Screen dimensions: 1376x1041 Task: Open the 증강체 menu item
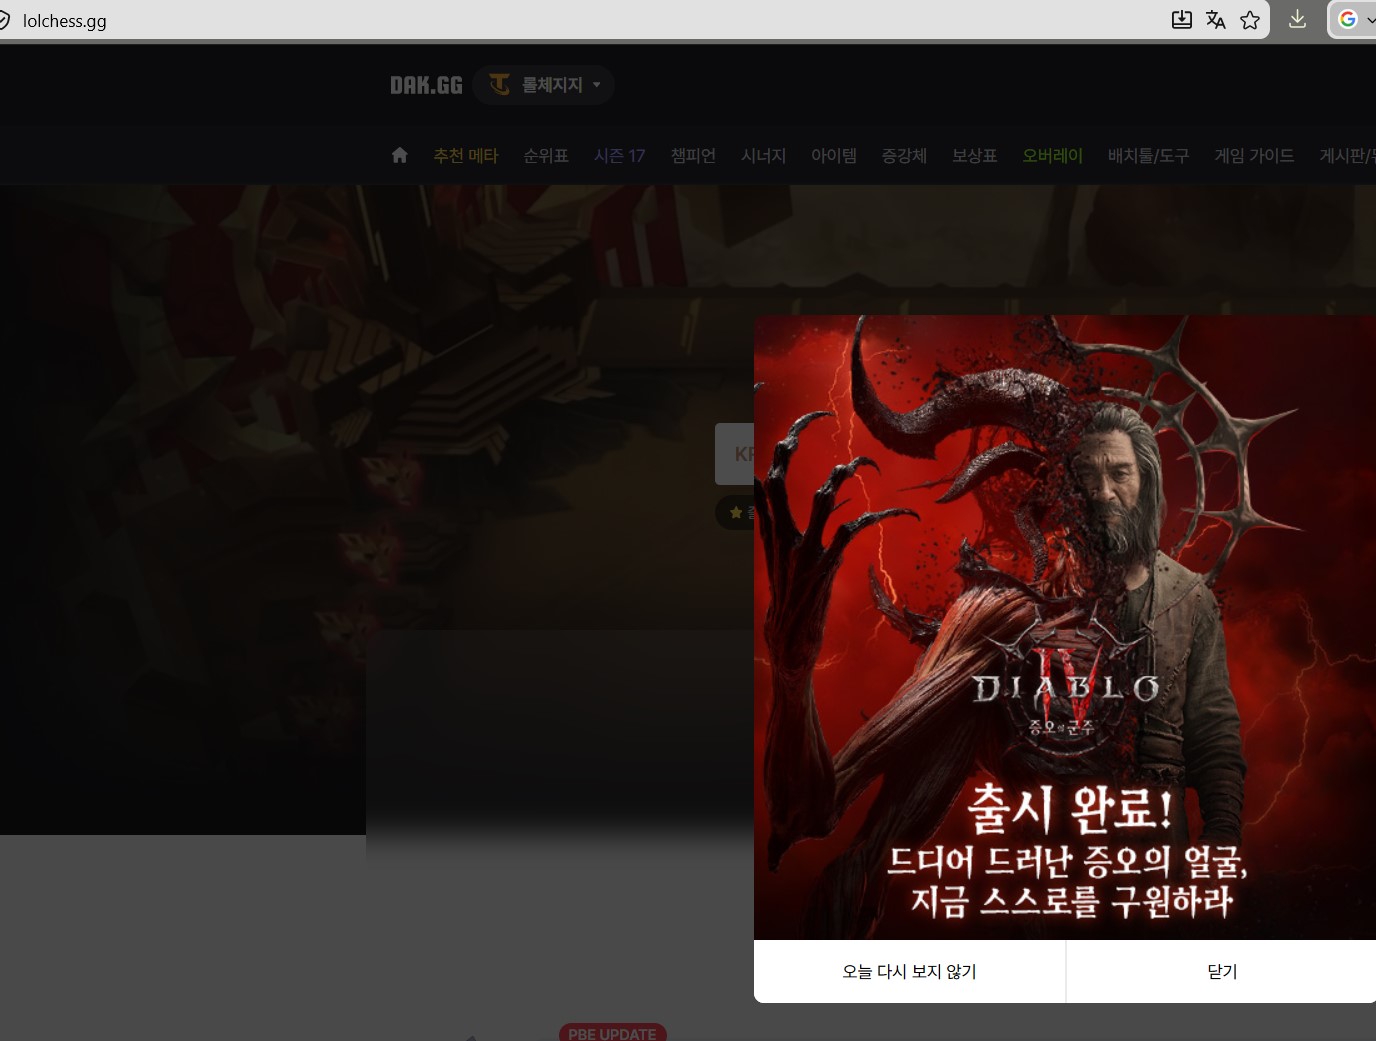click(904, 156)
